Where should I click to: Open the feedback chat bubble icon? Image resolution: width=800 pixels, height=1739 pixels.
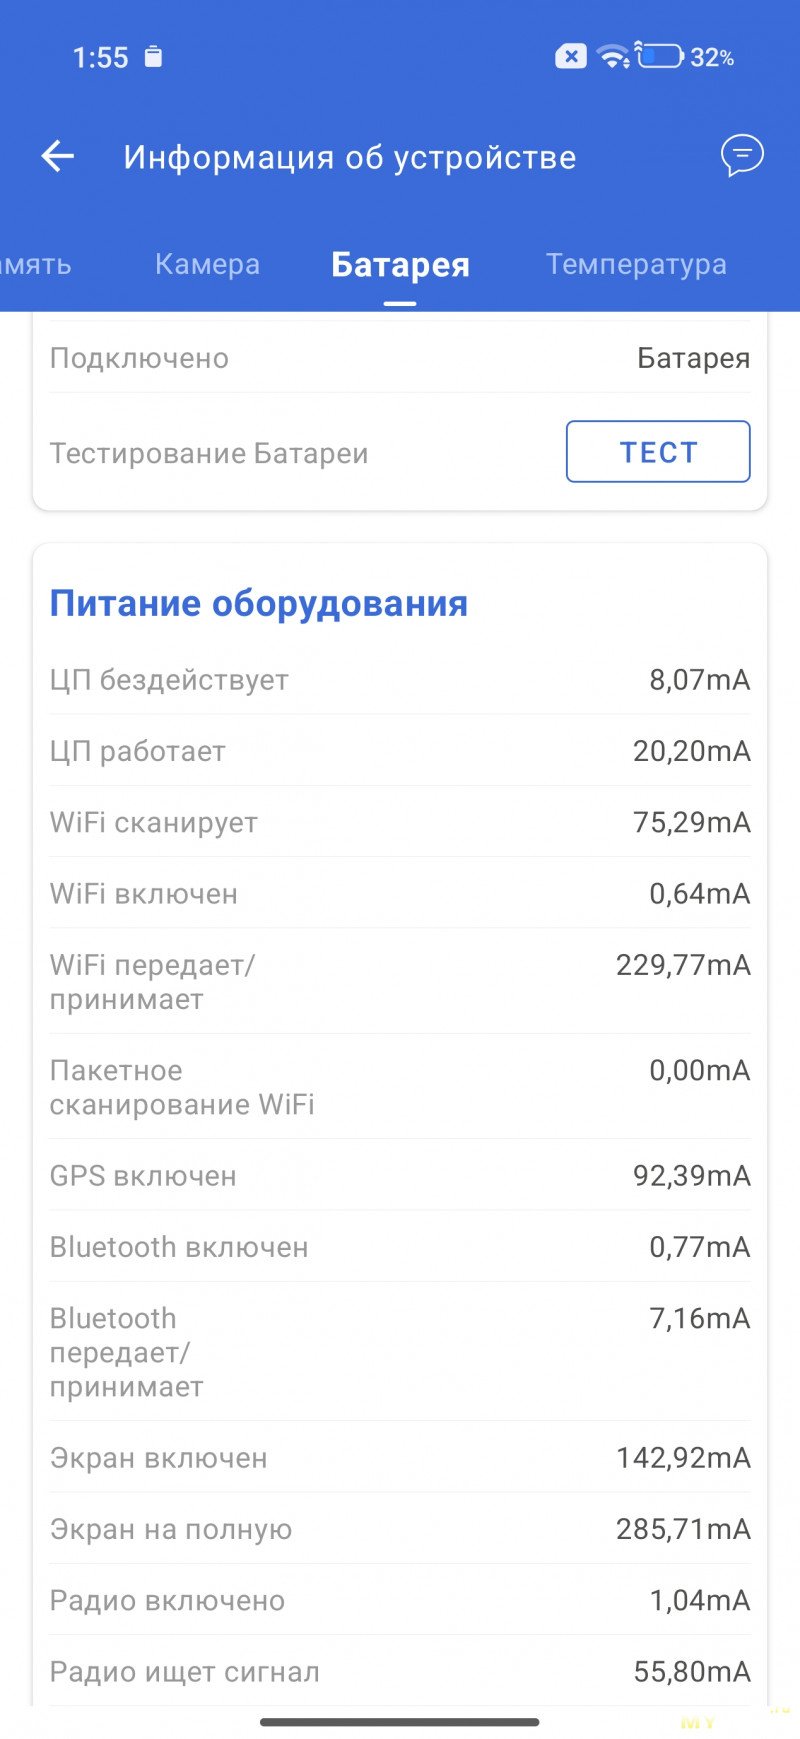pyautogui.click(x=742, y=156)
